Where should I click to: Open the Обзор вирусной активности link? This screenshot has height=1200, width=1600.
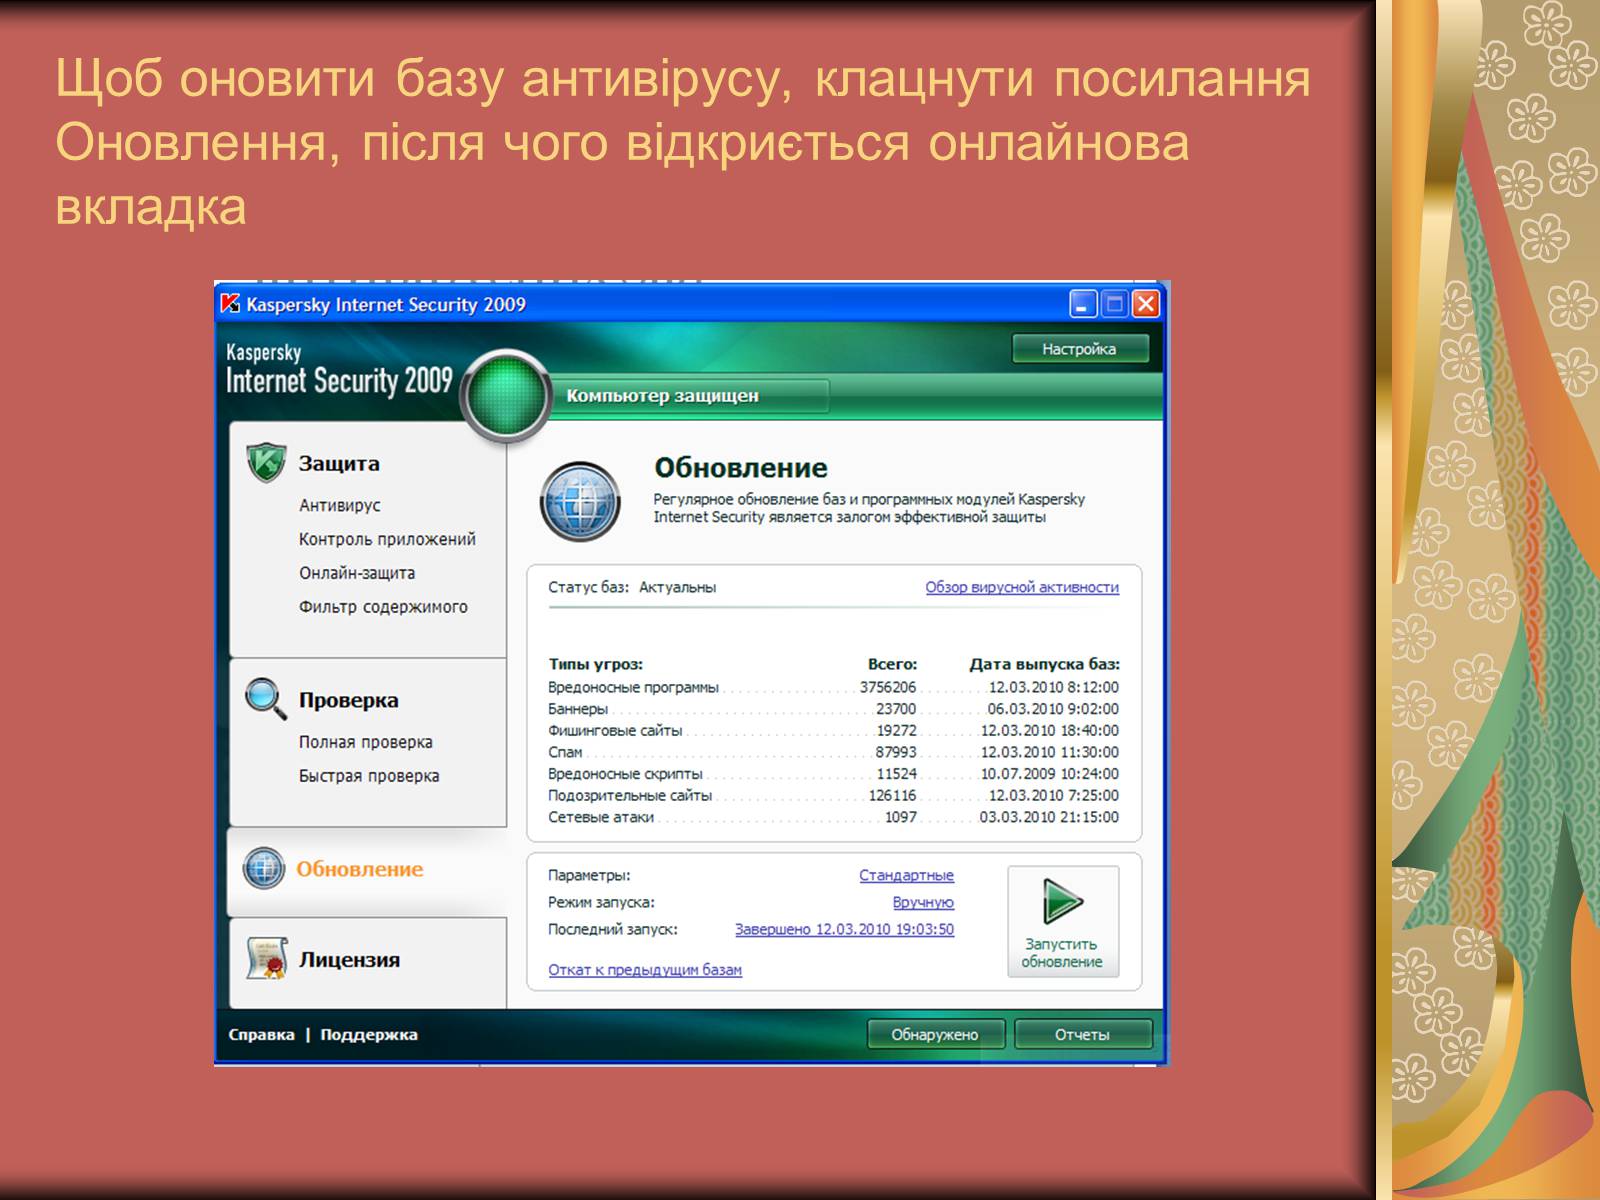[x=1021, y=587]
